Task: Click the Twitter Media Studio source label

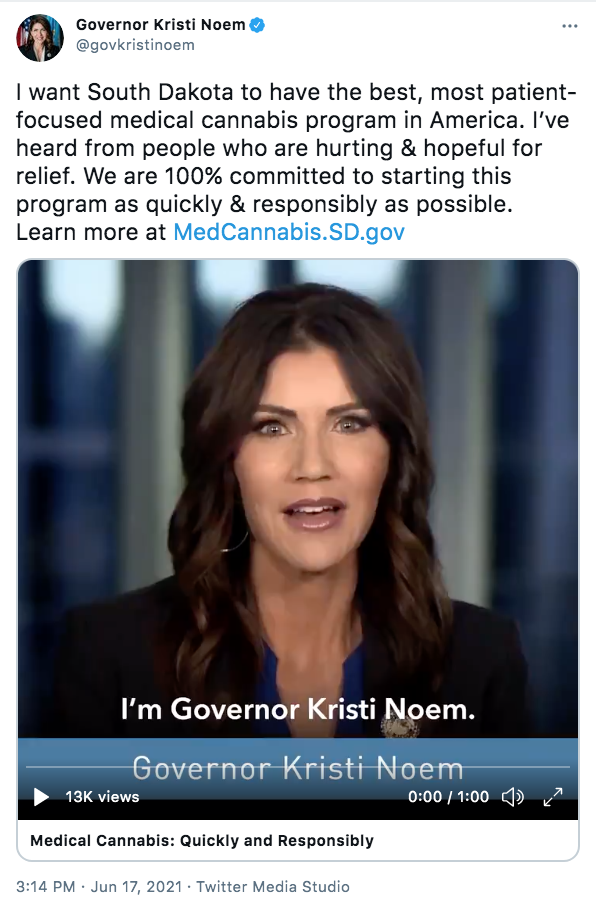Action: click(x=273, y=887)
